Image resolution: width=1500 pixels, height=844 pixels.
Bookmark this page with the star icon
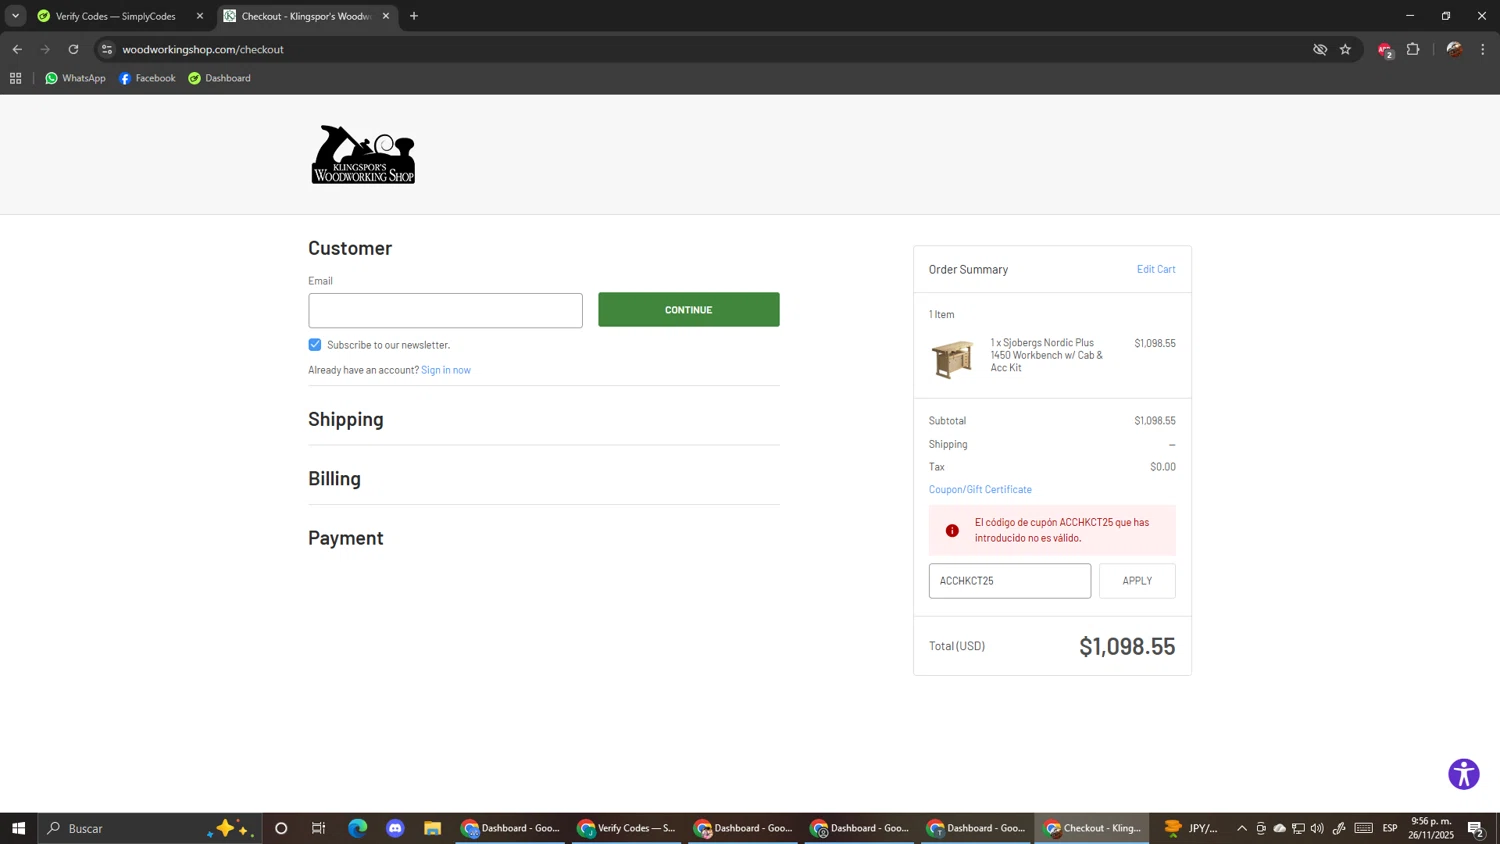click(x=1345, y=49)
